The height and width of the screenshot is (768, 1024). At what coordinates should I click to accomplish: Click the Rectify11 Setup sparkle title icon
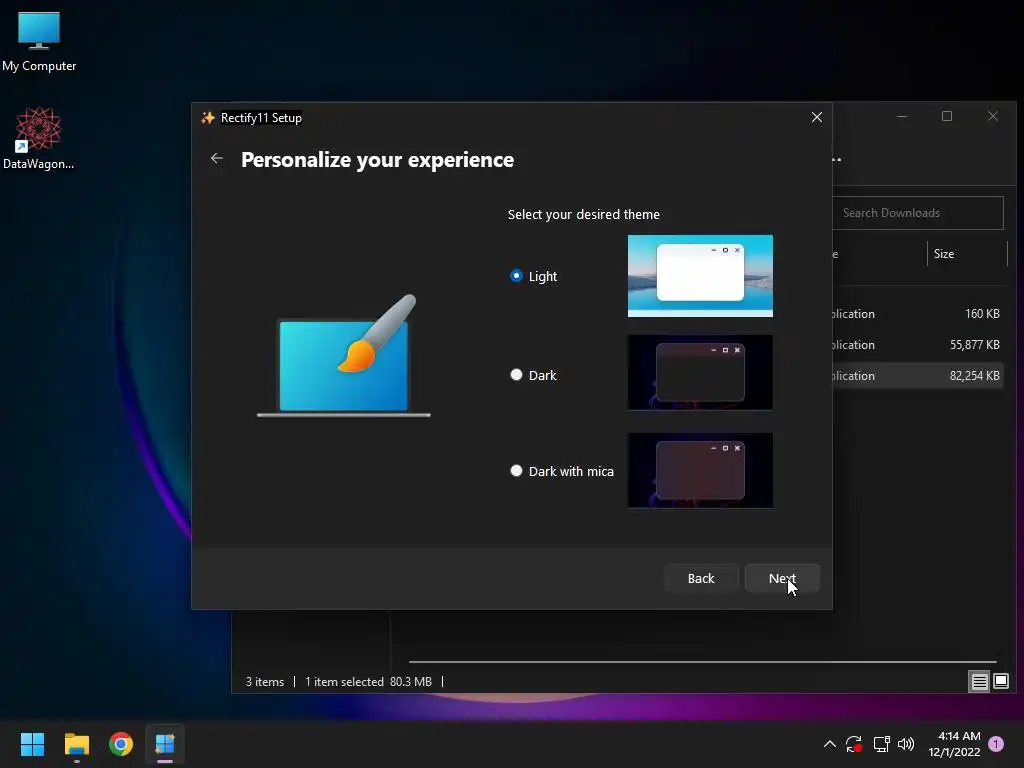[x=208, y=118]
